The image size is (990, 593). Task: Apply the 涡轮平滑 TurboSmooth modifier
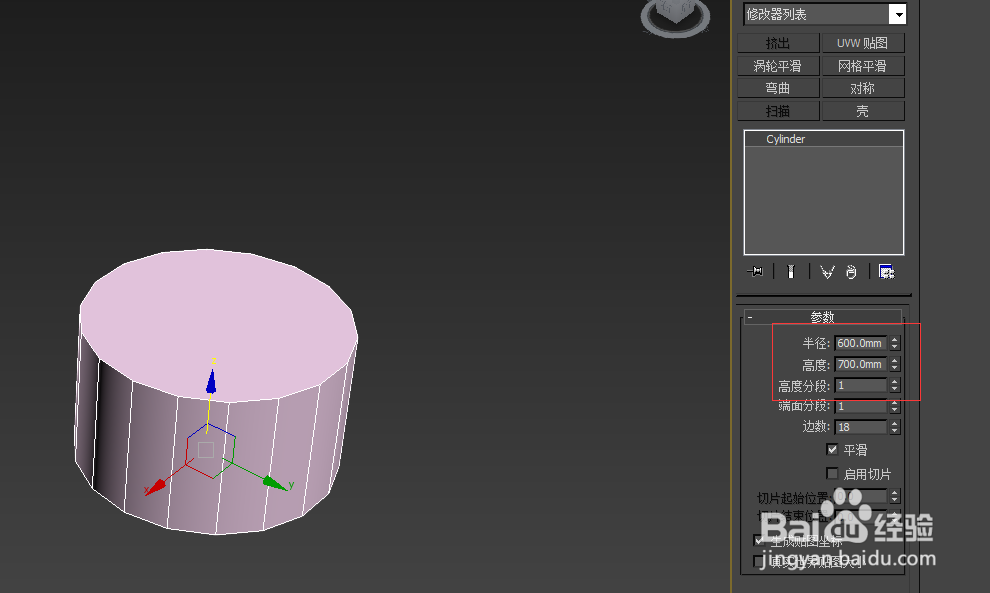pos(778,65)
